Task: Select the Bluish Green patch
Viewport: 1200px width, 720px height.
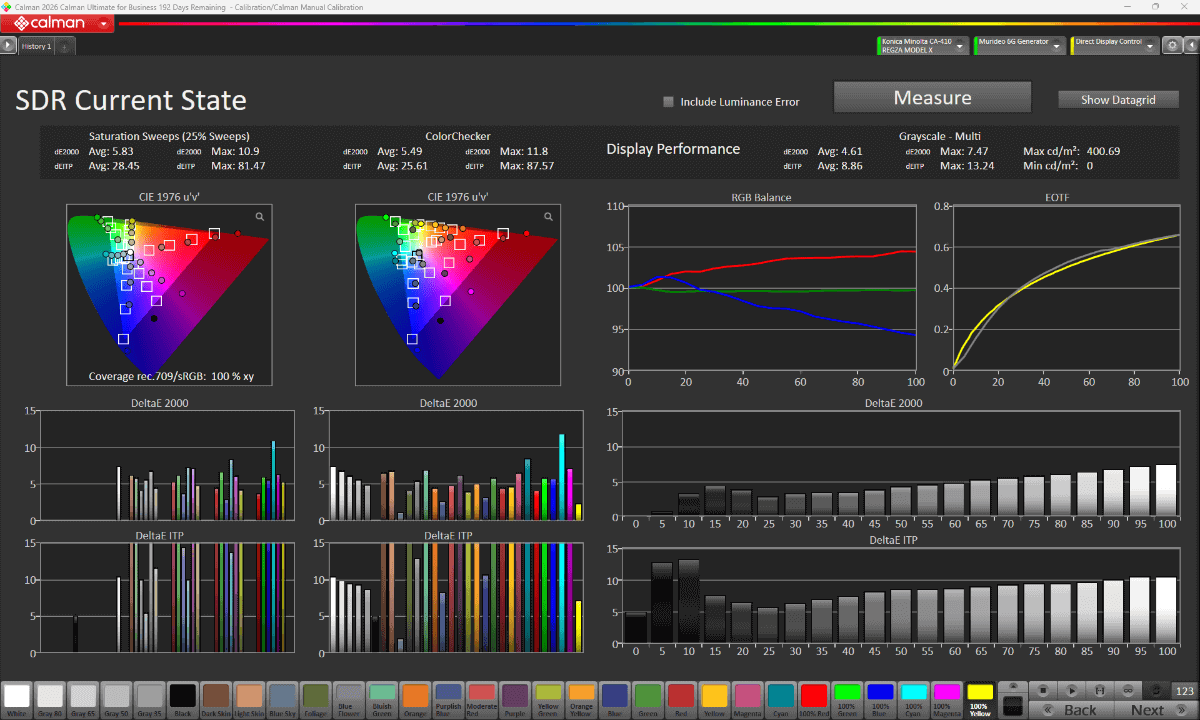Action: click(380, 698)
